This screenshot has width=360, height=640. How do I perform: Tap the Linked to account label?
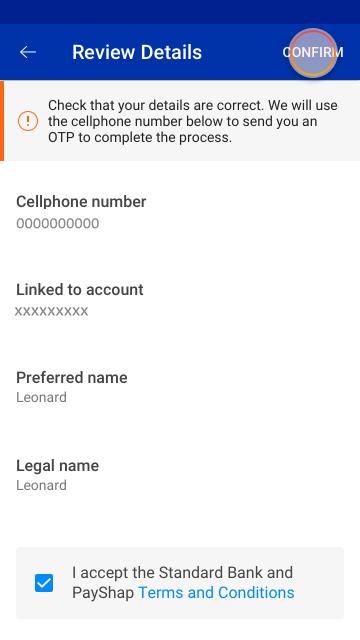80,289
